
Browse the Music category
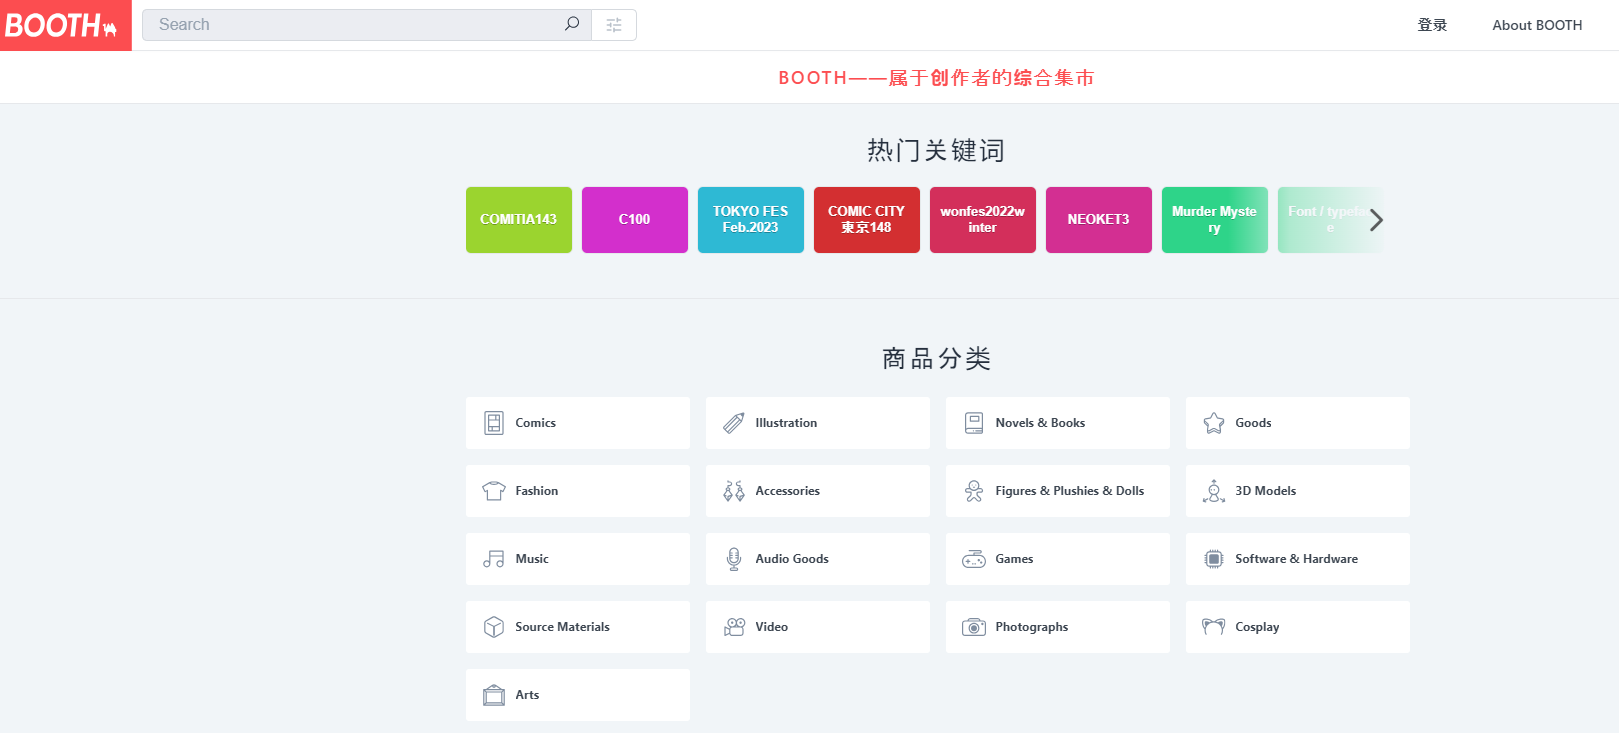coord(578,559)
